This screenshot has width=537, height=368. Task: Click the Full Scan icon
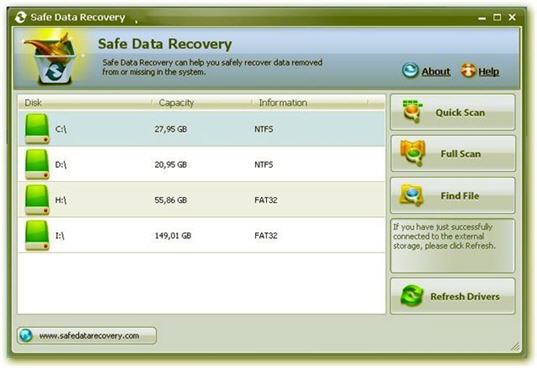point(413,153)
